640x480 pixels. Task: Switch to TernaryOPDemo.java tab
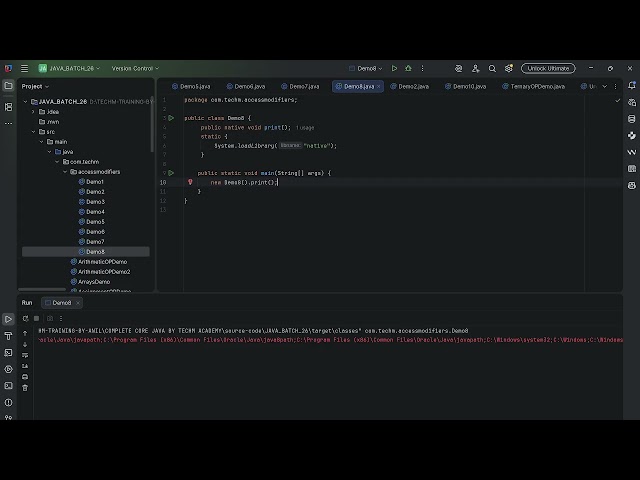click(x=533, y=87)
